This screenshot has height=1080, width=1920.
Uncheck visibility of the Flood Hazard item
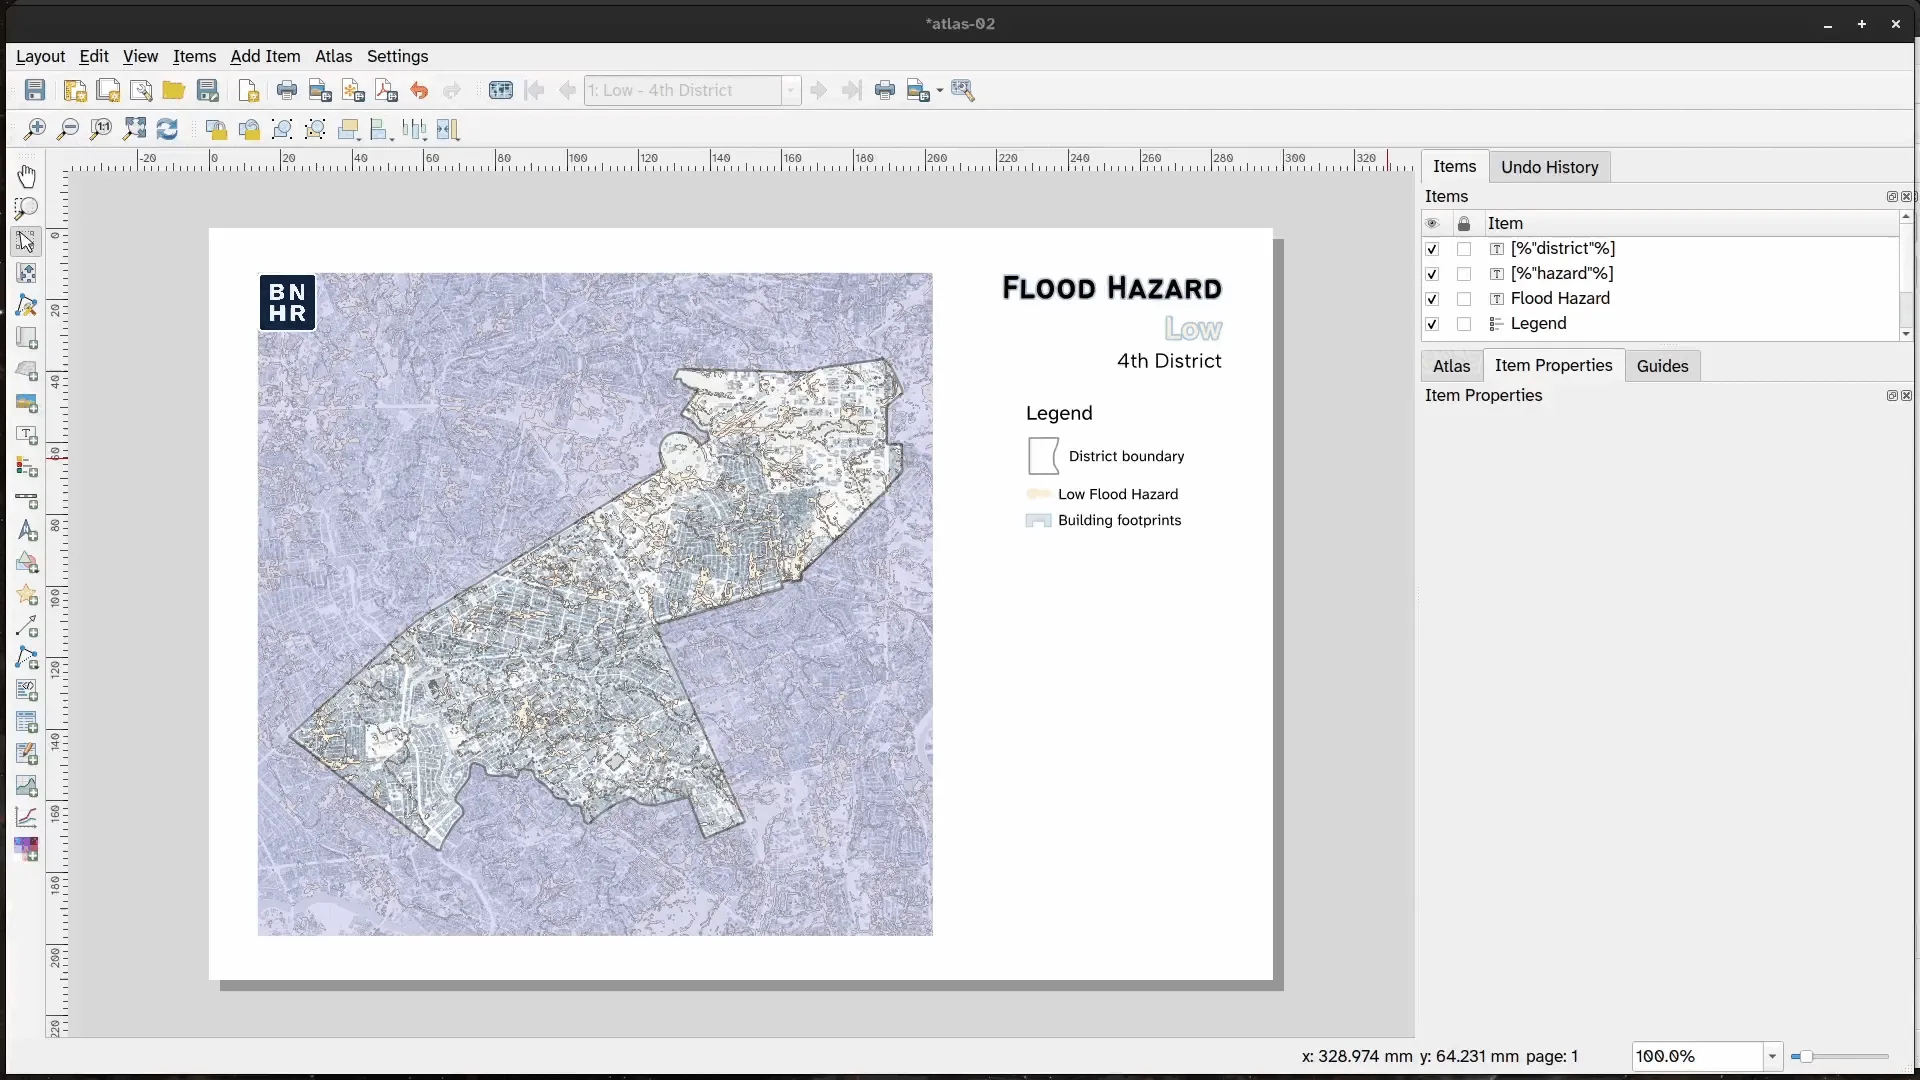click(x=1432, y=298)
